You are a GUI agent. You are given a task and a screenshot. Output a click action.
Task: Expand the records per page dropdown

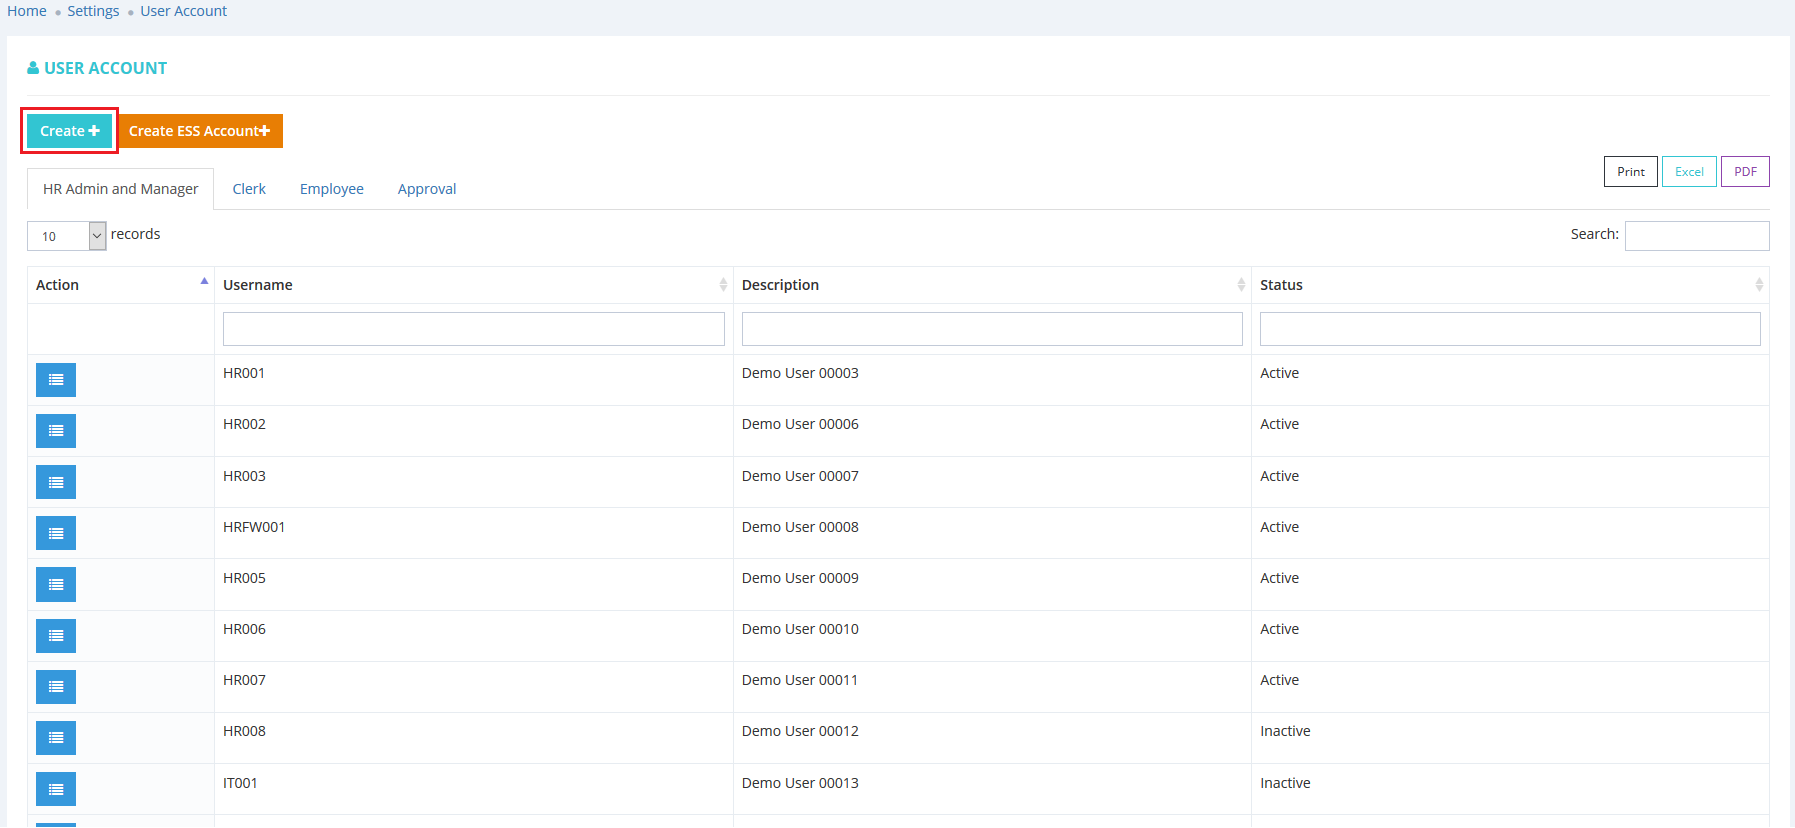coord(66,236)
